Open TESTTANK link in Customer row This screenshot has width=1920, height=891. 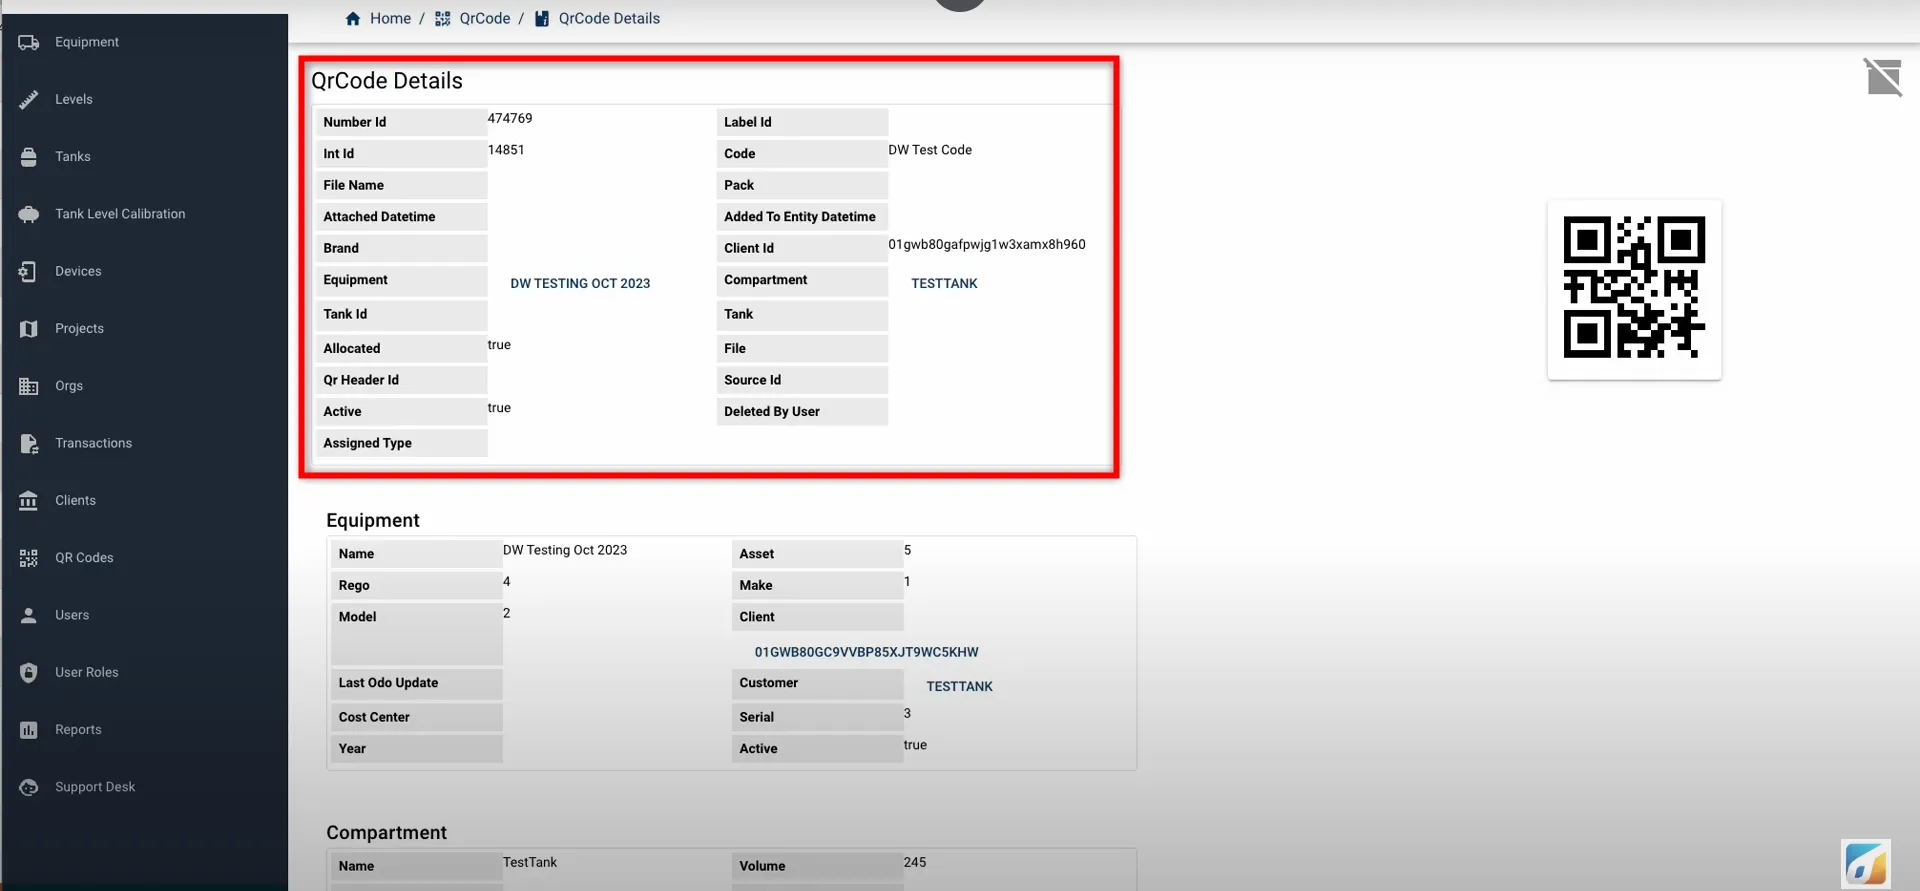click(959, 687)
